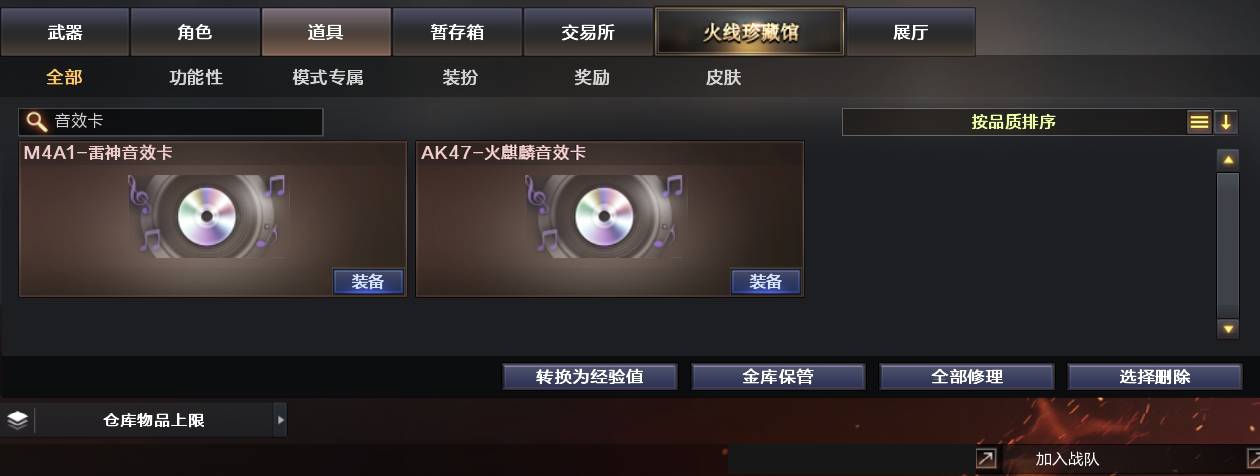Expand the 仓库物品上限 side arrow
This screenshot has height=476, width=1260.
point(280,420)
